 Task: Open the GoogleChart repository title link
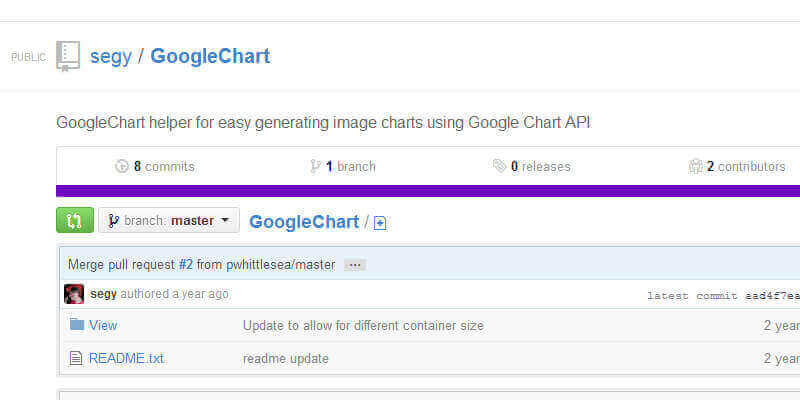tap(210, 56)
